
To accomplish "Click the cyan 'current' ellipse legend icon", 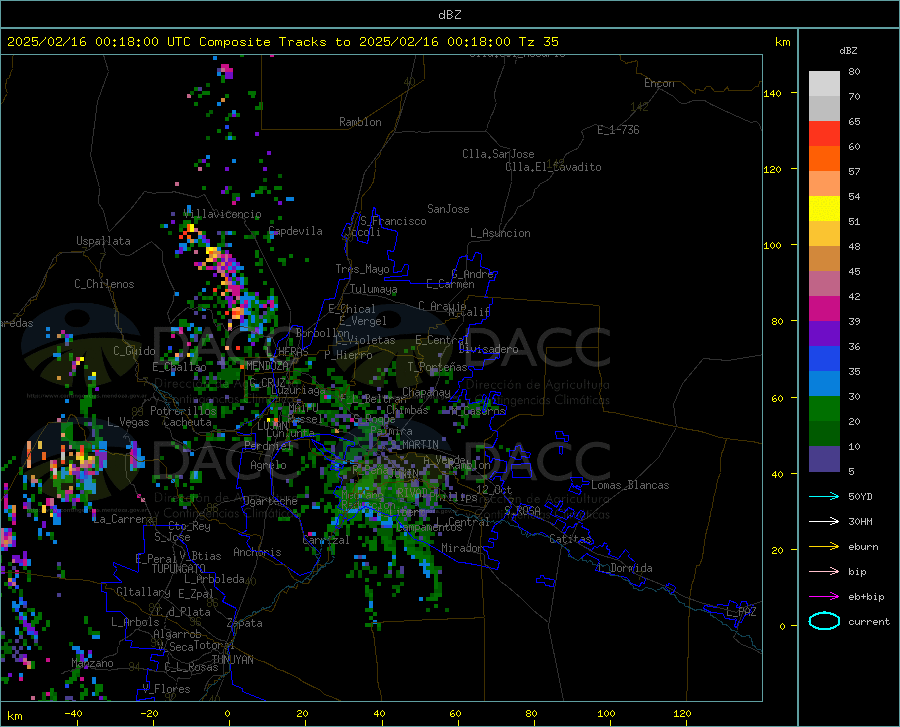I will pos(824,621).
